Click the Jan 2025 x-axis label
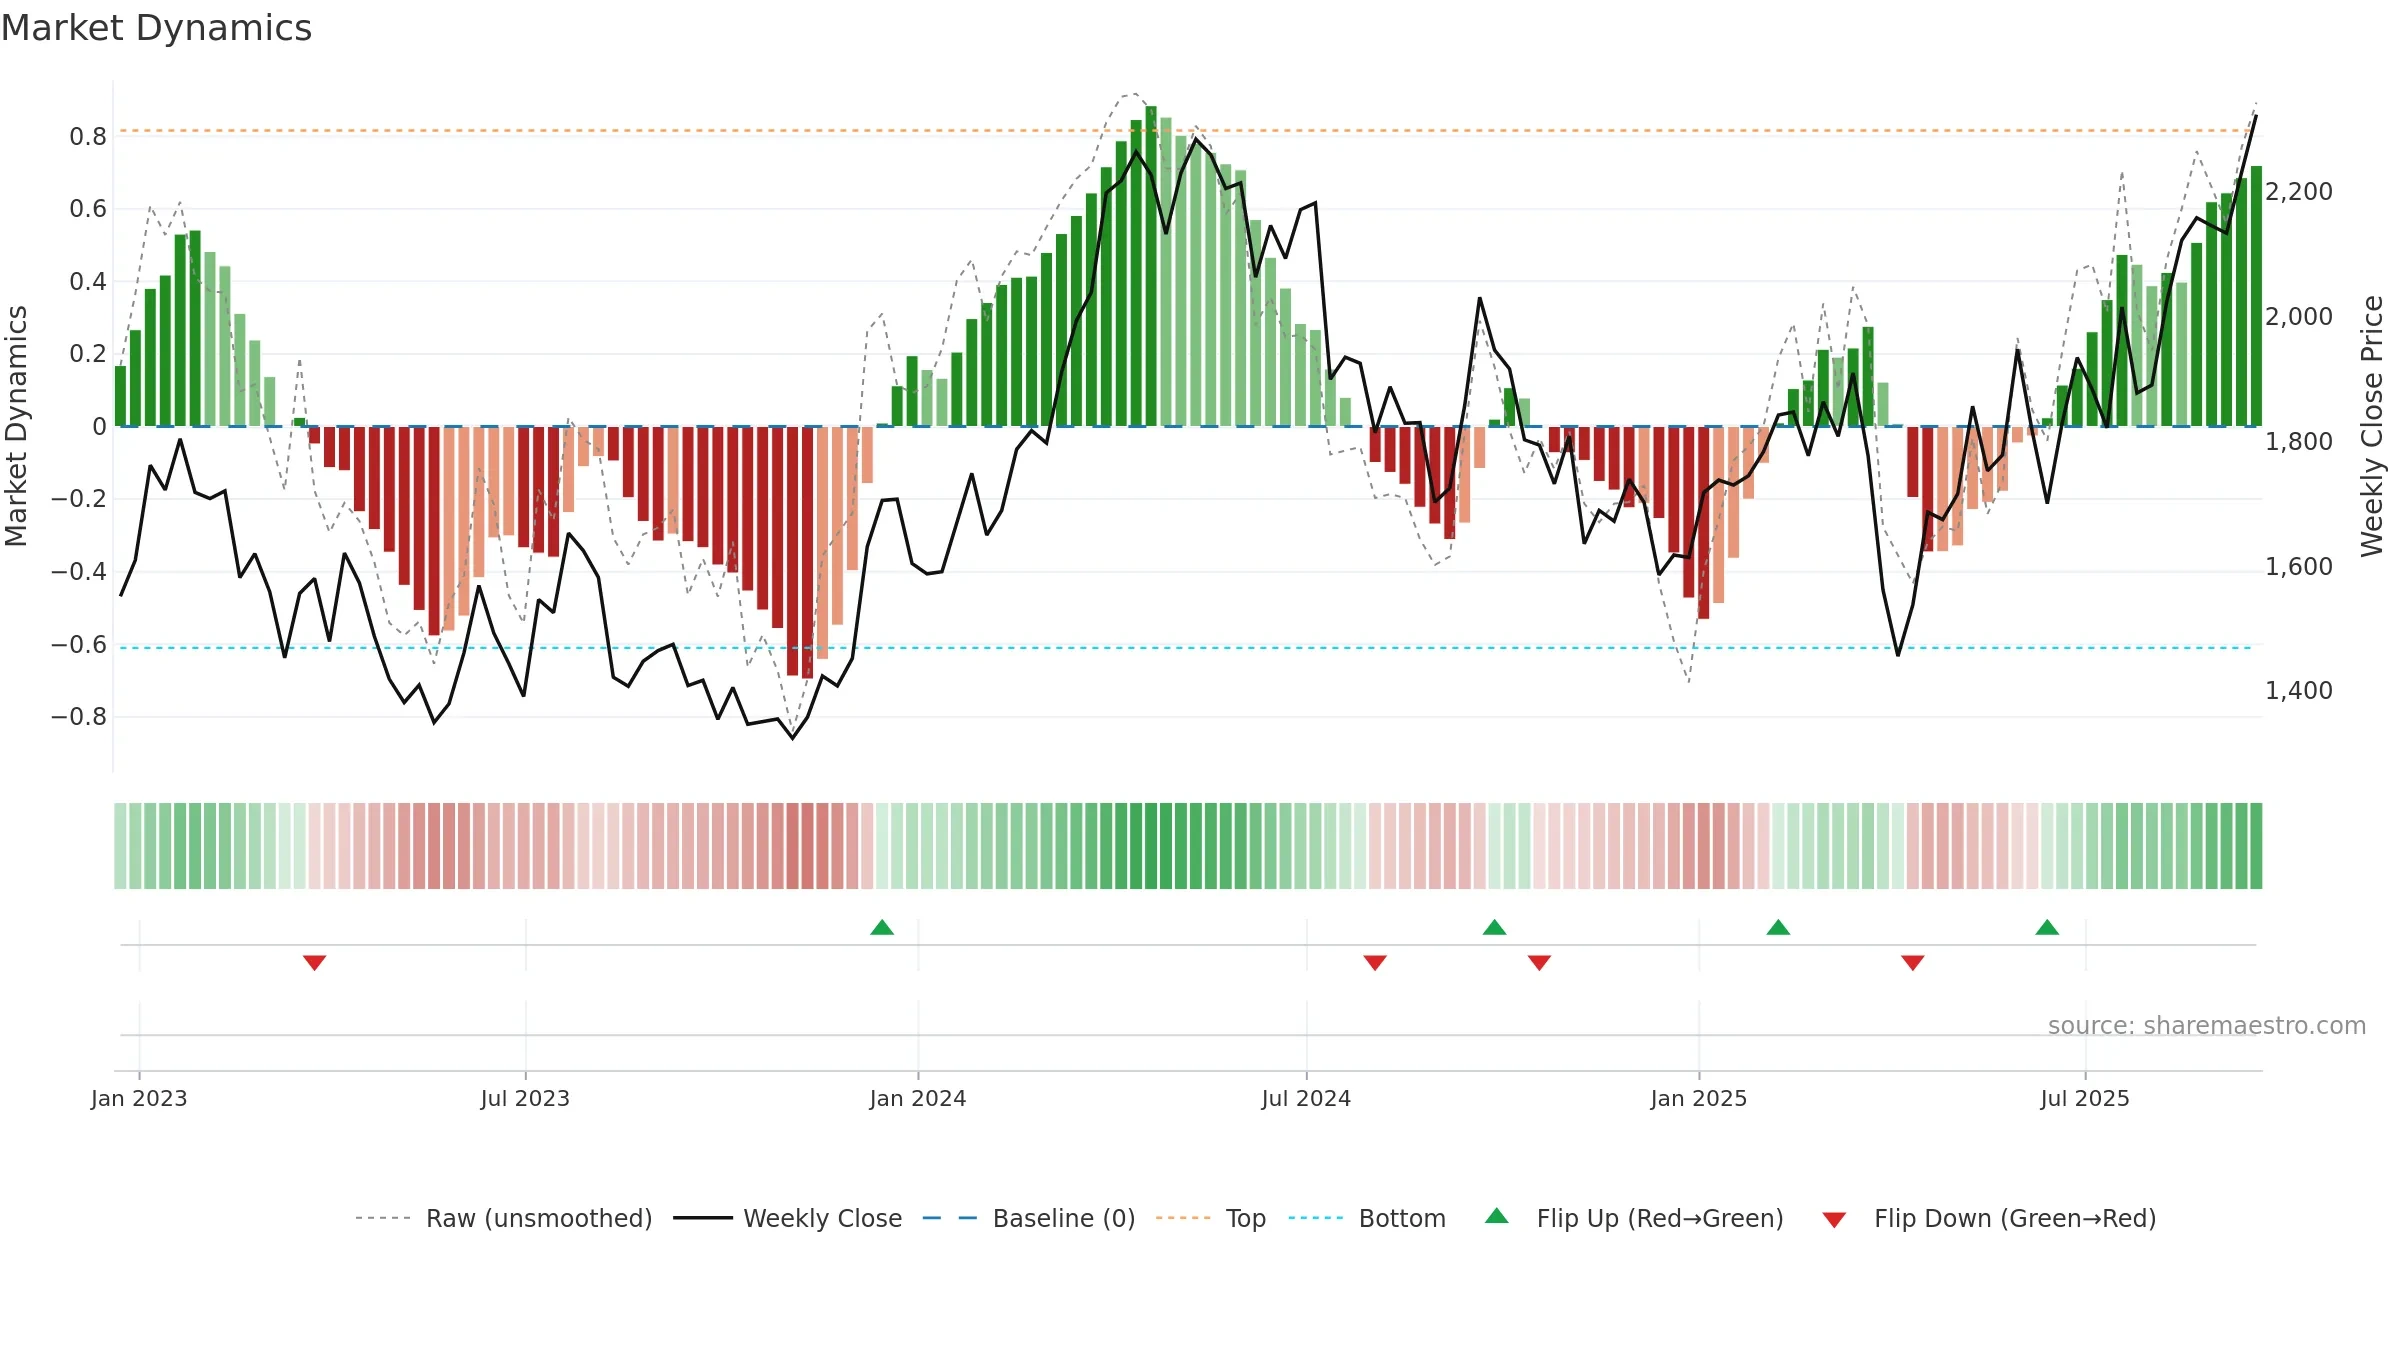This screenshot has height=1350, width=2400. [1699, 1098]
